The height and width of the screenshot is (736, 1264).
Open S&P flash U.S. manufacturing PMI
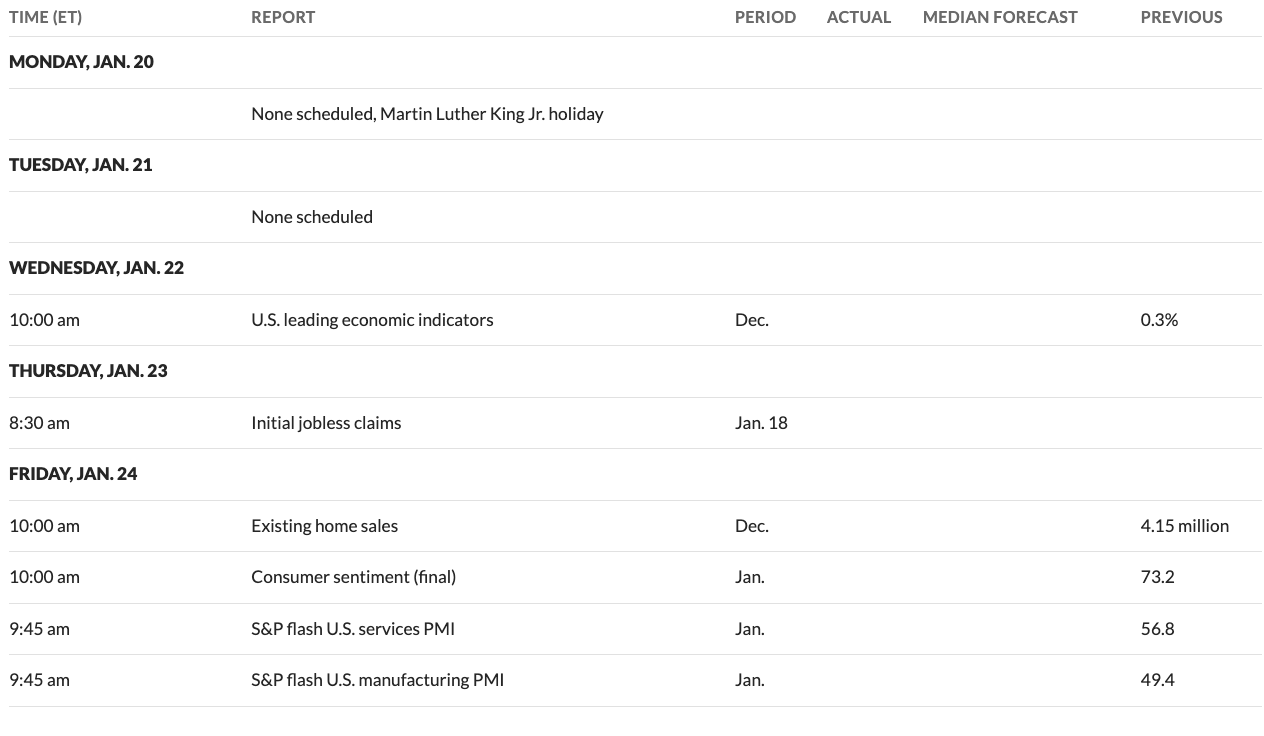tap(377, 680)
